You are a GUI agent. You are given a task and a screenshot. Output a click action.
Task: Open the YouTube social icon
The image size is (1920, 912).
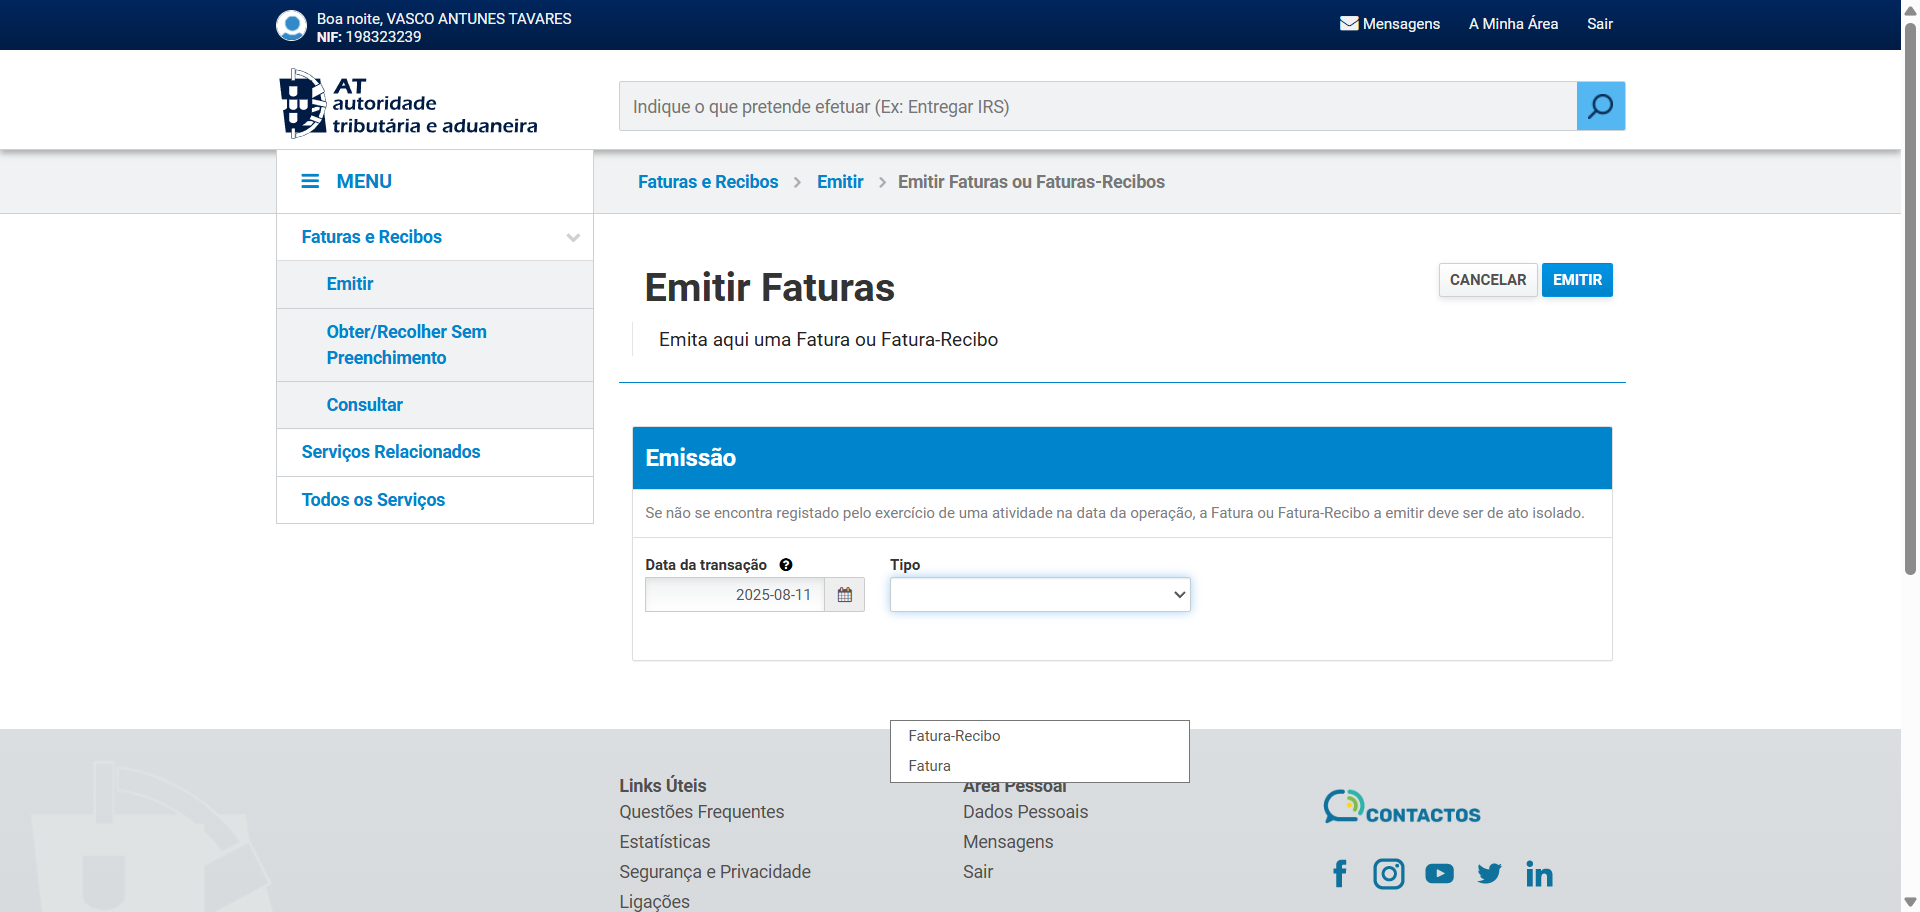pyautogui.click(x=1439, y=873)
